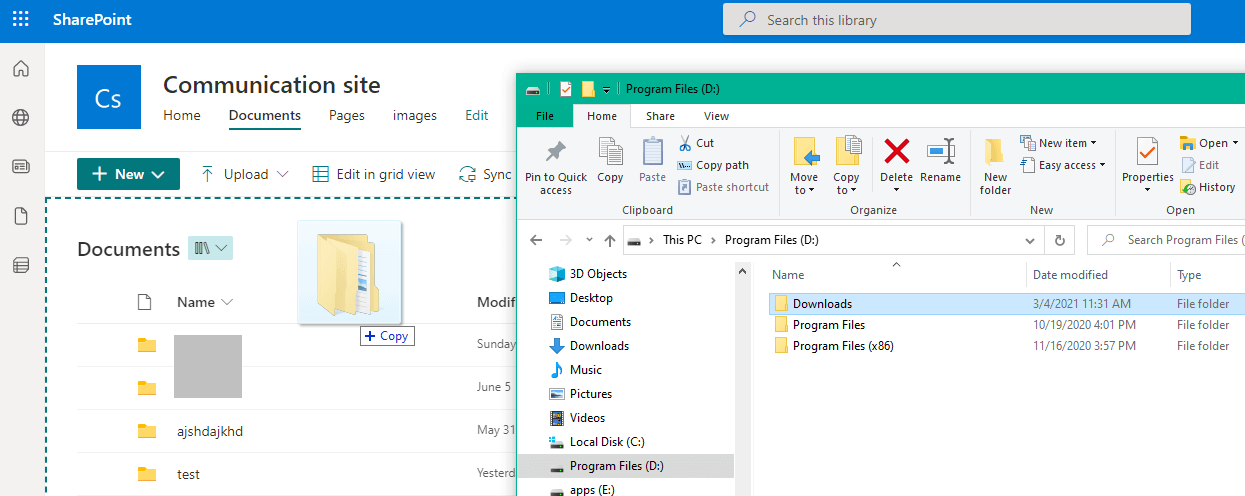
Task: Click Copy path in Clipboard group
Action: coord(713,165)
